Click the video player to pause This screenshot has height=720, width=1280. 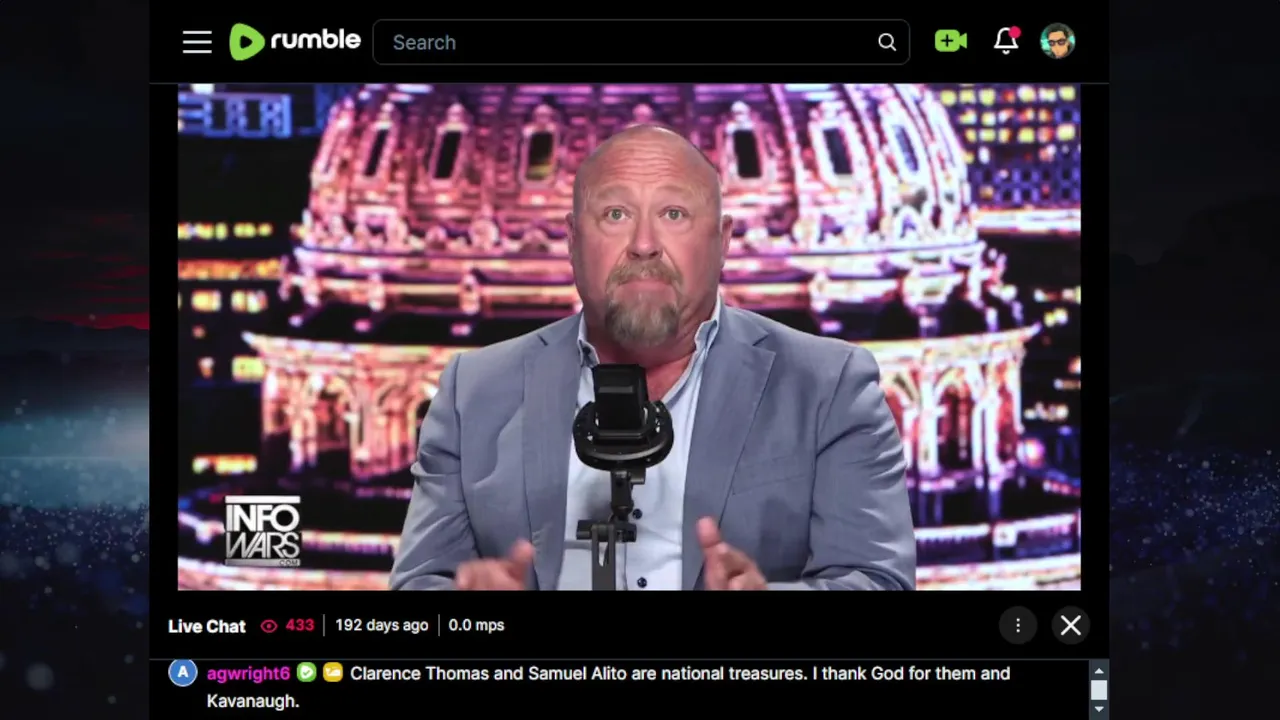[629, 337]
